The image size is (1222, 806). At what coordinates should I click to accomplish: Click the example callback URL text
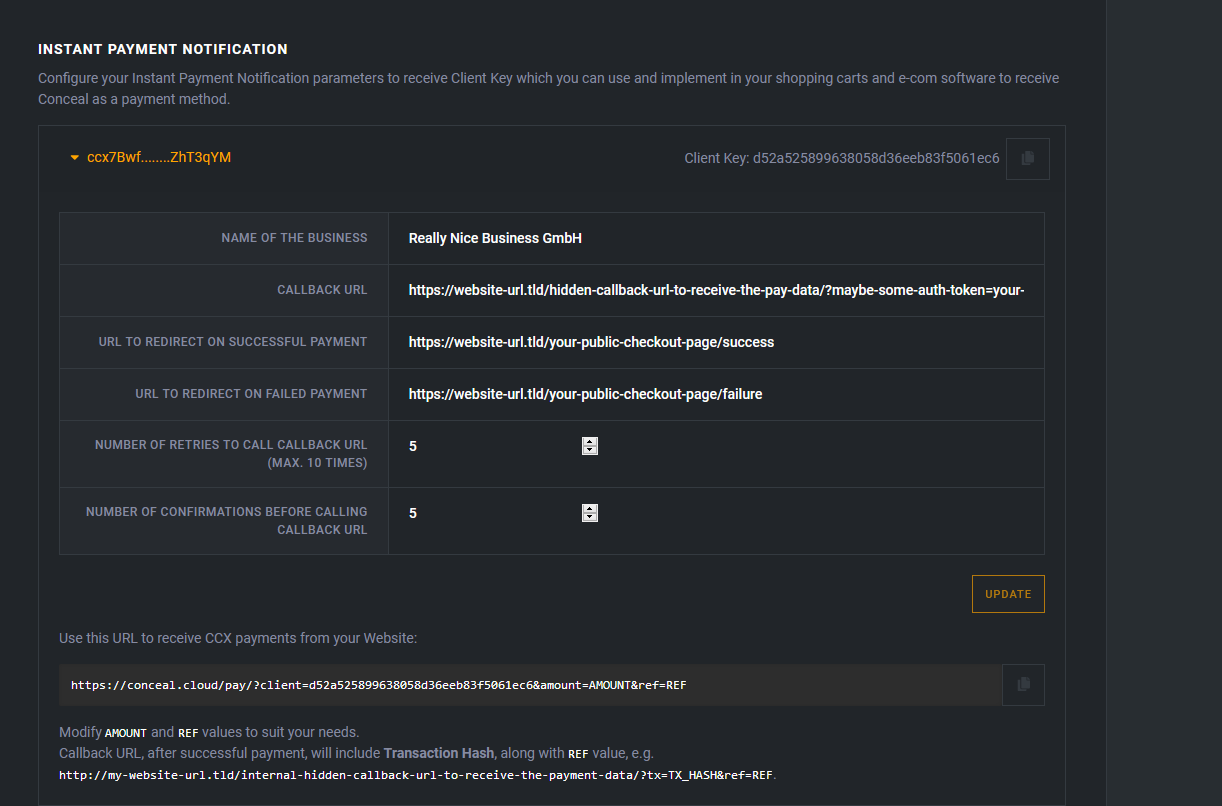416,775
